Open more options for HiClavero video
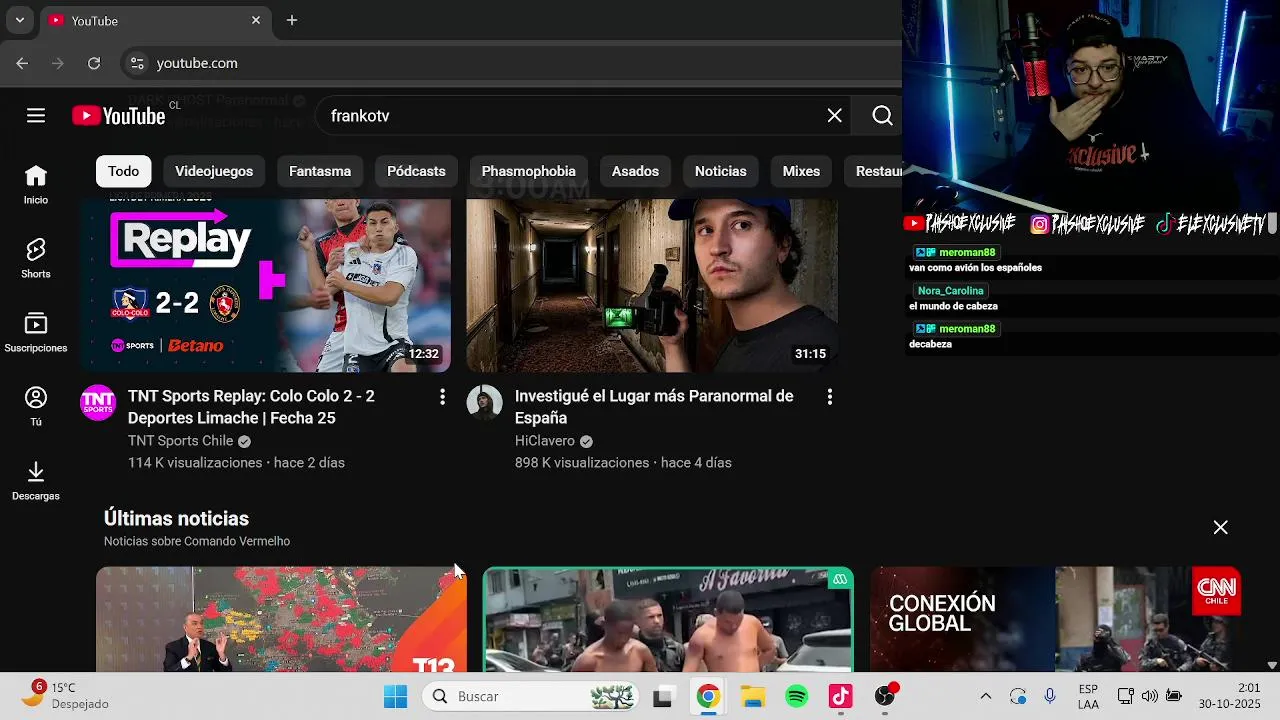Image resolution: width=1280 pixels, height=720 pixels. pyautogui.click(x=829, y=397)
